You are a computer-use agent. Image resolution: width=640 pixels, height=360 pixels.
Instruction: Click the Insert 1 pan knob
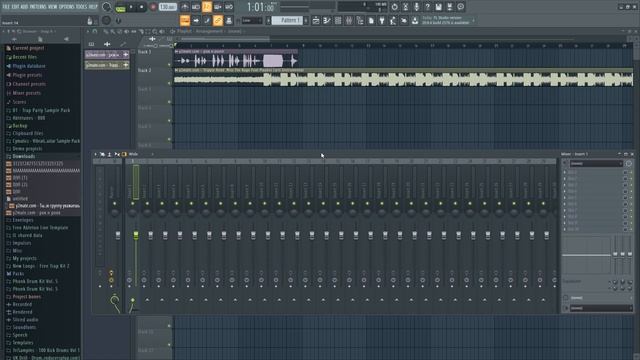point(133,213)
